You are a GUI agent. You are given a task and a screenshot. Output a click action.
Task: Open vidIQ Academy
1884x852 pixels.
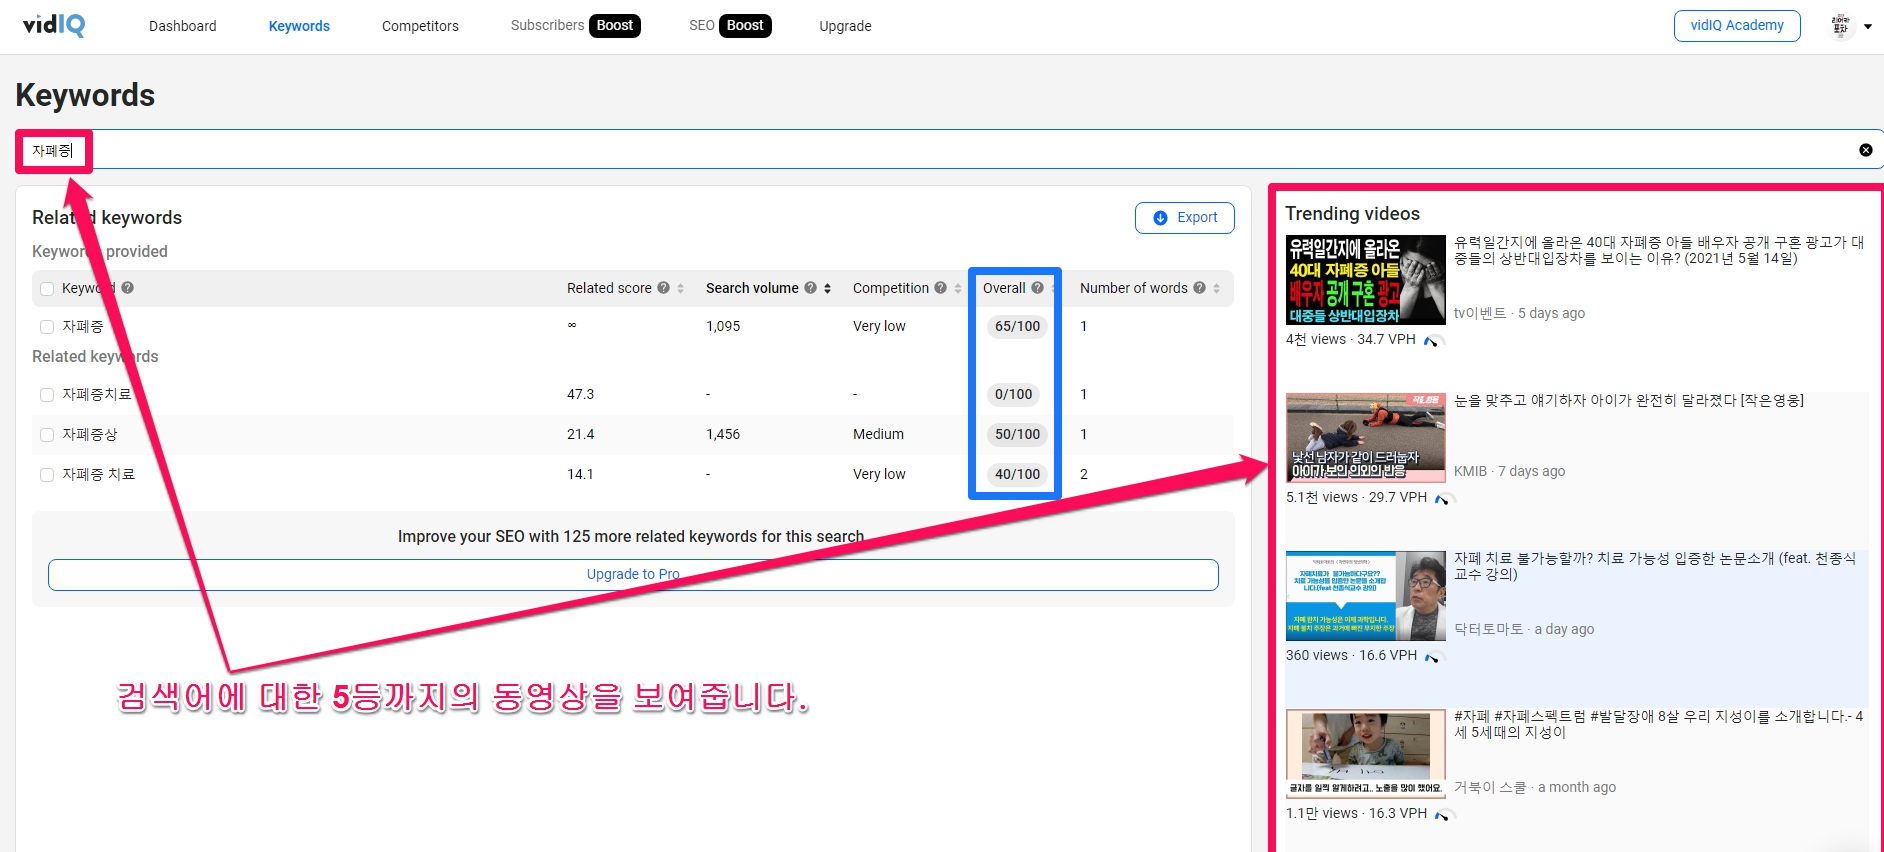tap(1737, 25)
